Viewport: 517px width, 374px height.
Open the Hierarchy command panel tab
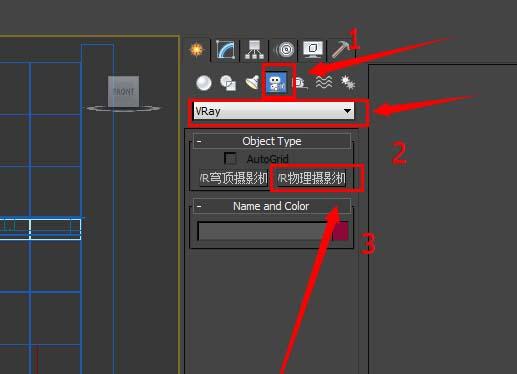pos(254,50)
